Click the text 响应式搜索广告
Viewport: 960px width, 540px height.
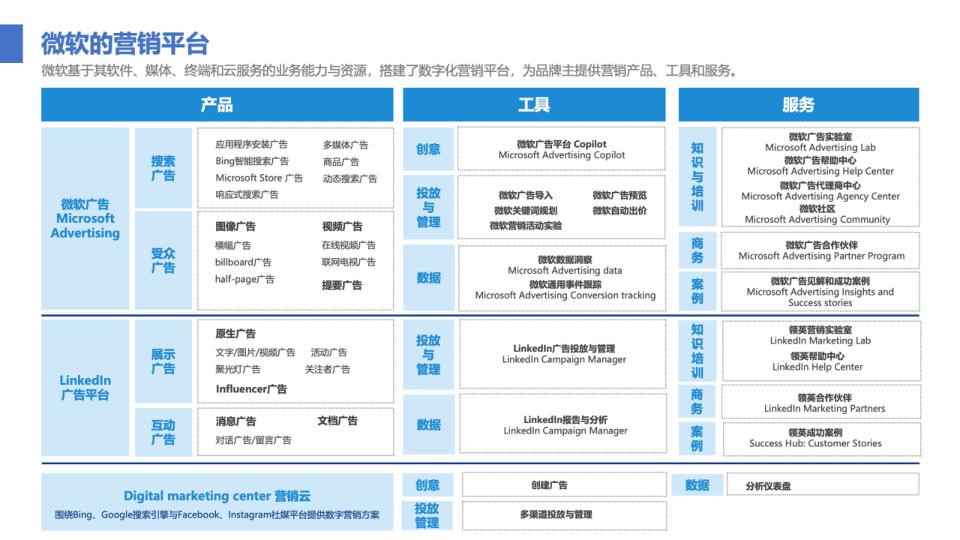pos(247,195)
